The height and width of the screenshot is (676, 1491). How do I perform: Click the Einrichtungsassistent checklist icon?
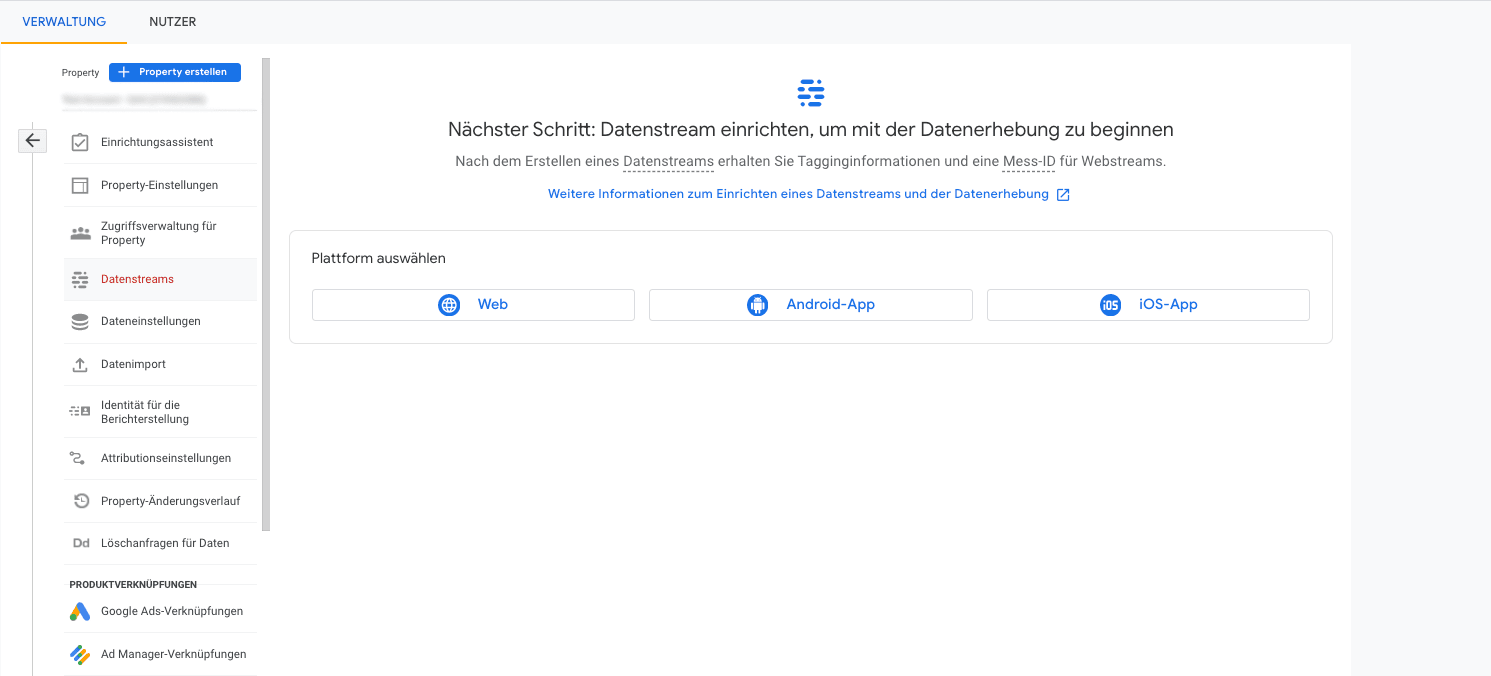80,143
